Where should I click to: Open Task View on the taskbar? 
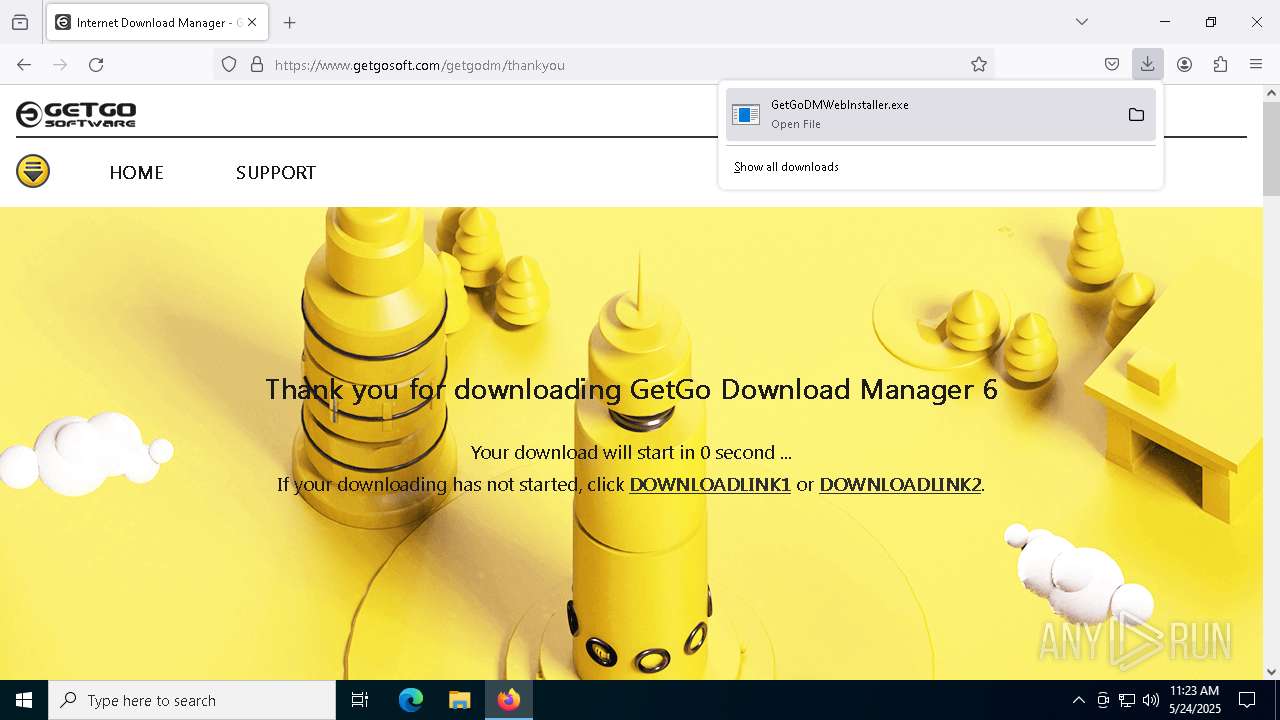point(360,700)
